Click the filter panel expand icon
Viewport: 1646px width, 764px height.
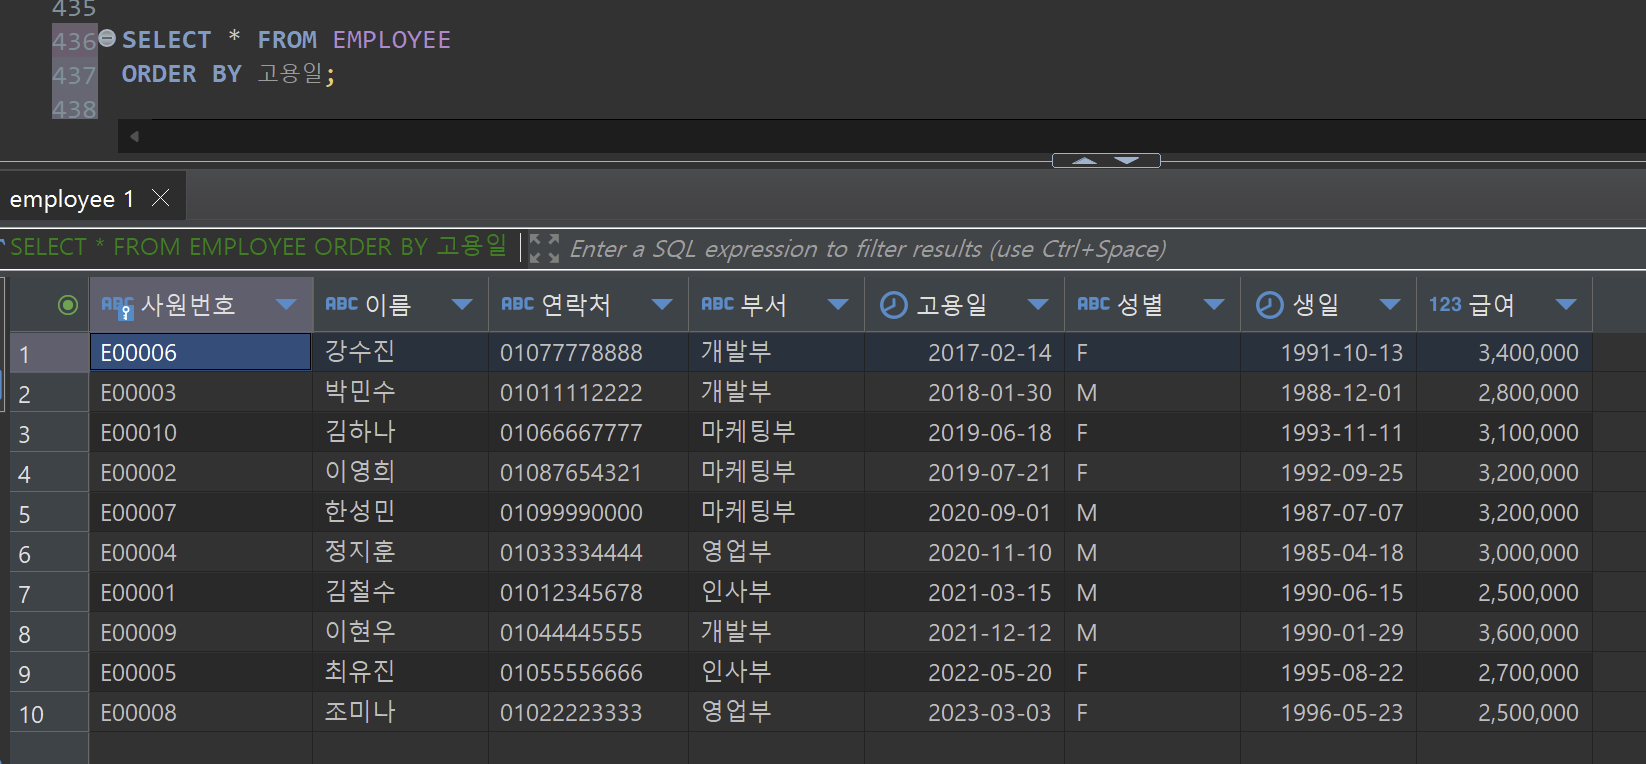(x=544, y=248)
